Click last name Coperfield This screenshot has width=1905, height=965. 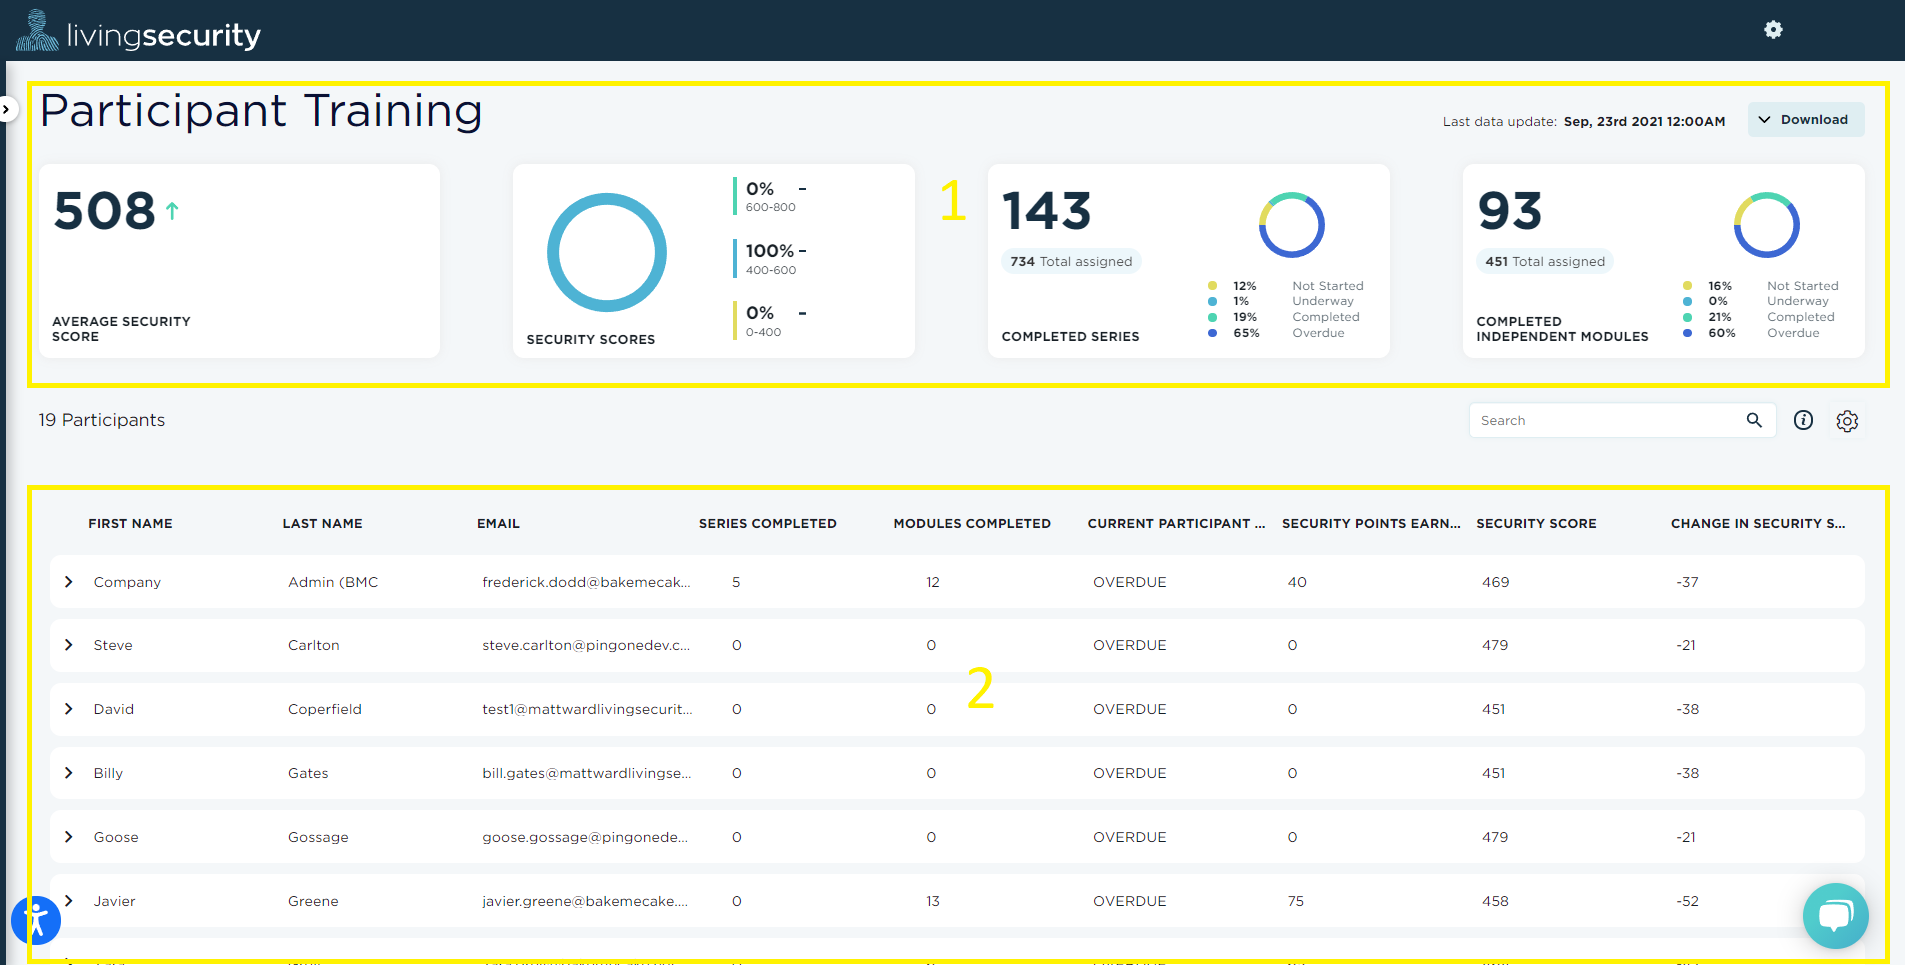click(x=324, y=709)
